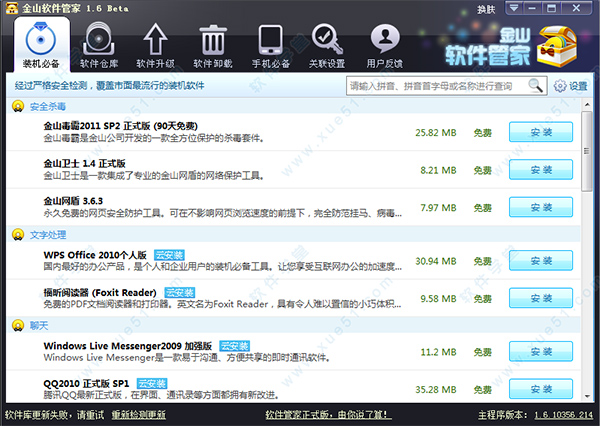Collapse the 聊天 category
The height and width of the screenshot is (426, 600).
click(18, 325)
